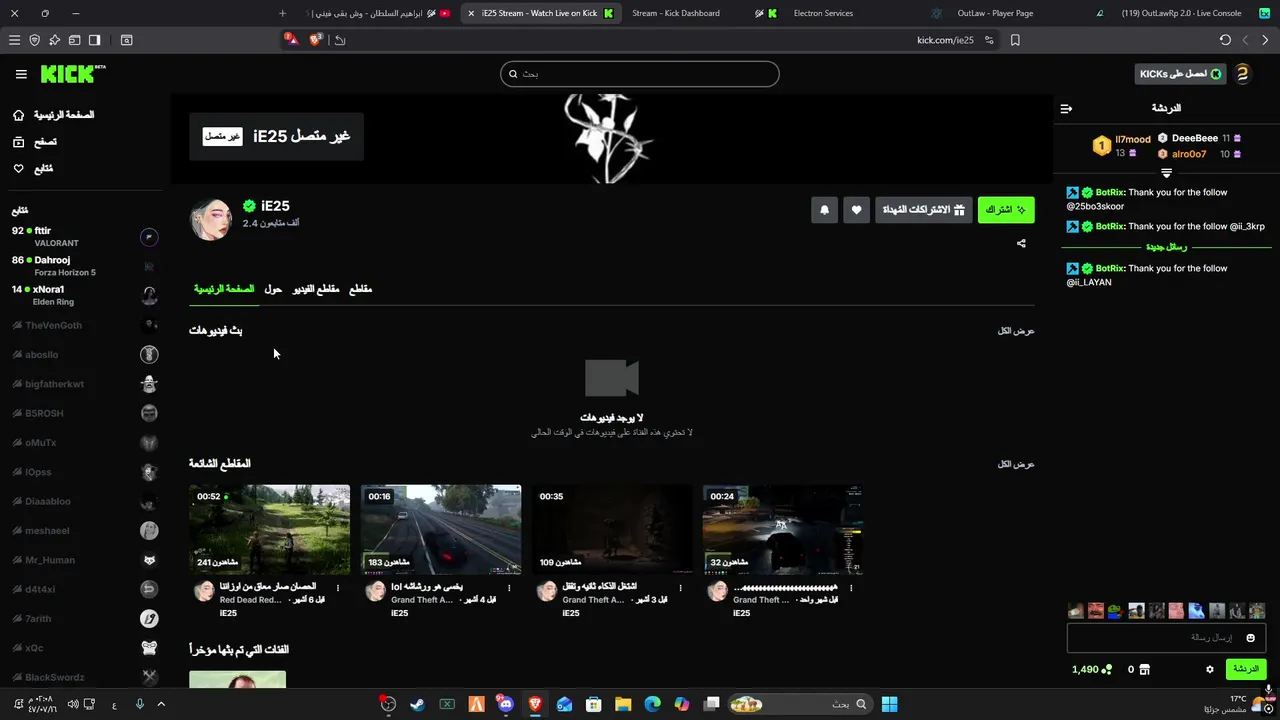The image size is (1280, 720).
Task: Open the following heart sidebar icon
Action: [18, 169]
